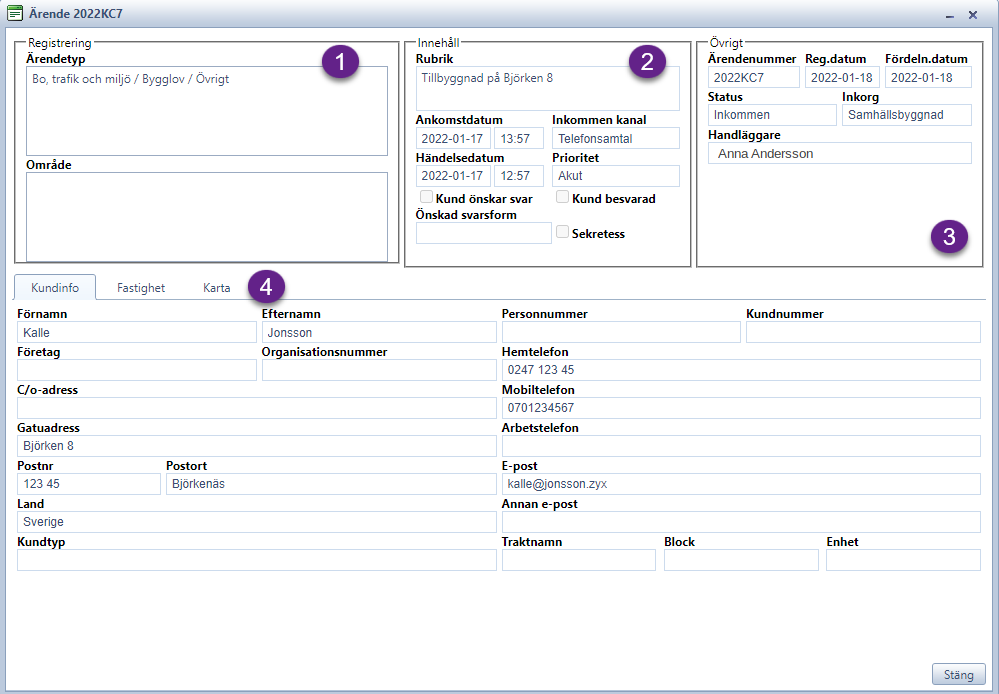
Task: Click the C/o-adress field
Action: [x=257, y=408]
